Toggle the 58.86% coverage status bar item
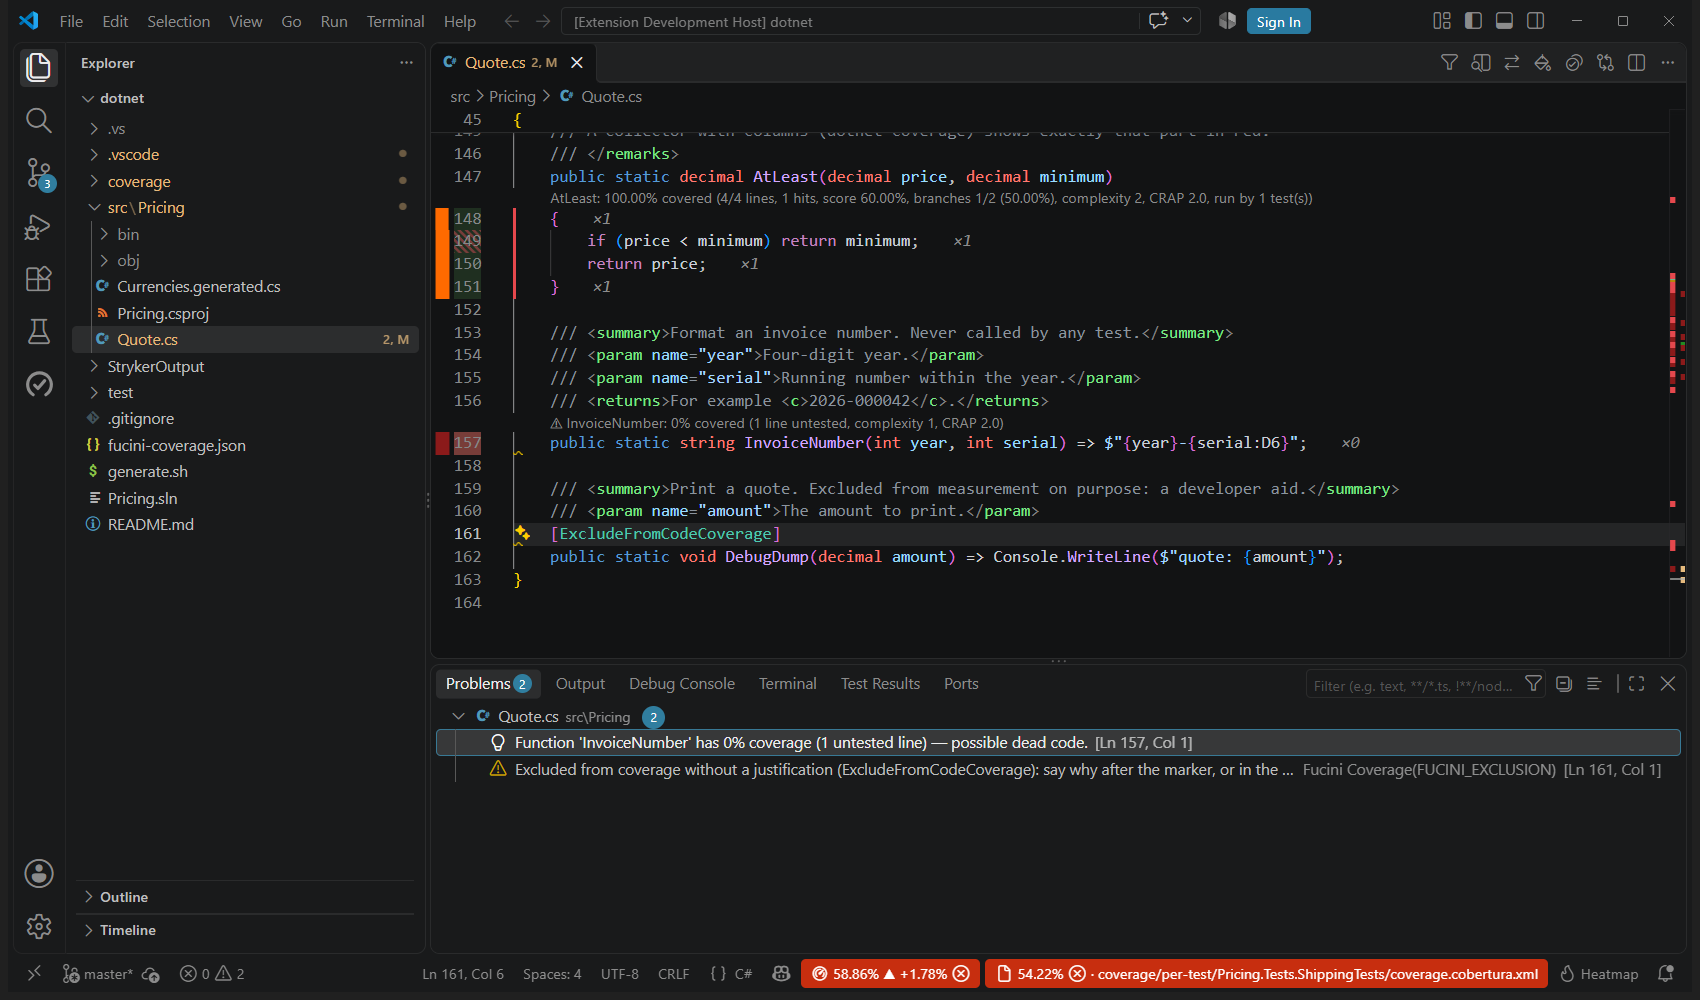The image size is (1700, 1000). click(x=890, y=974)
